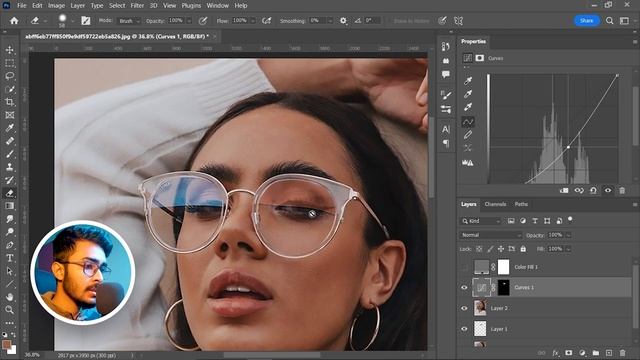Viewport: 640px width, 360px height.
Task: Show the Color Fill 1 layer
Action: pos(464,267)
